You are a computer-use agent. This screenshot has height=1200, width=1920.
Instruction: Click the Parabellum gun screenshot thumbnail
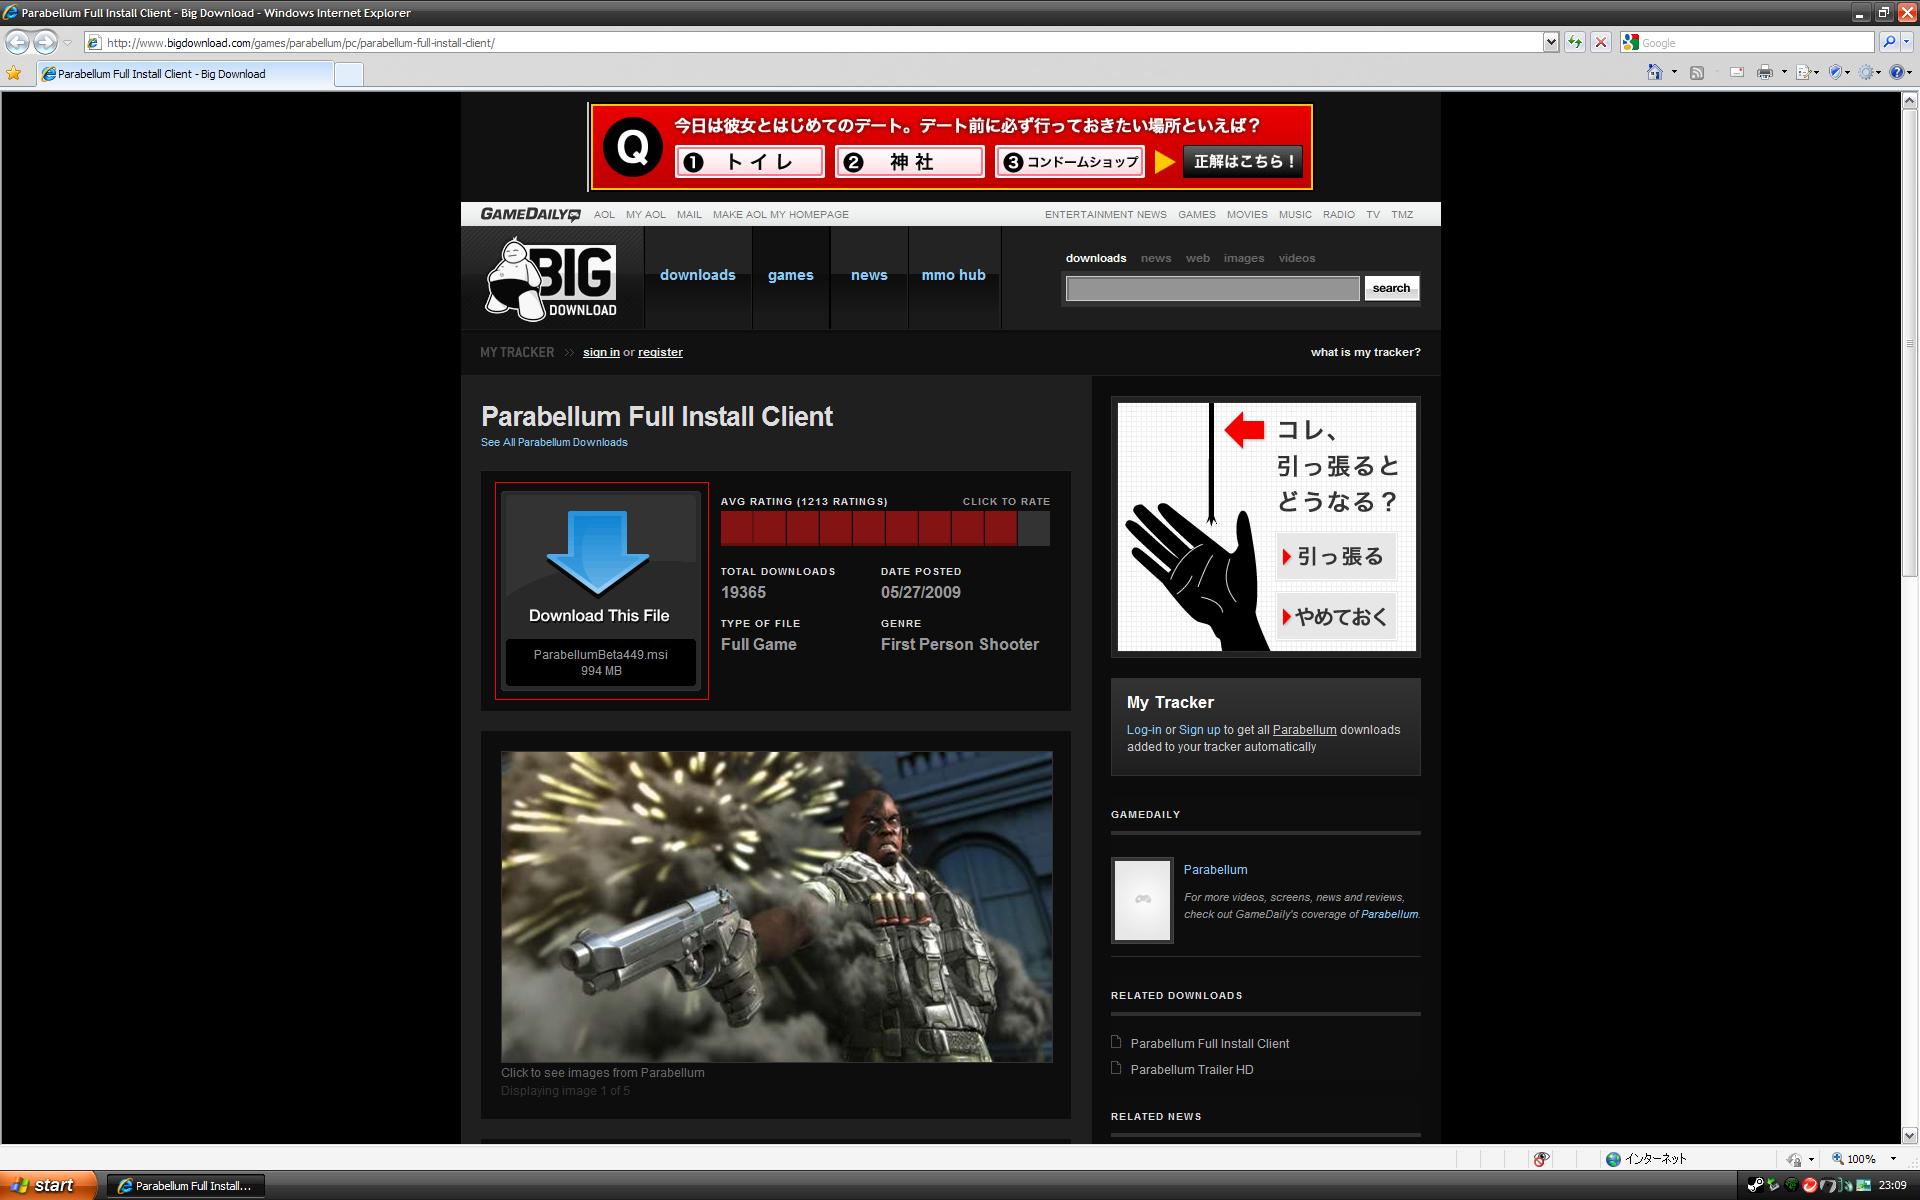[776, 907]
